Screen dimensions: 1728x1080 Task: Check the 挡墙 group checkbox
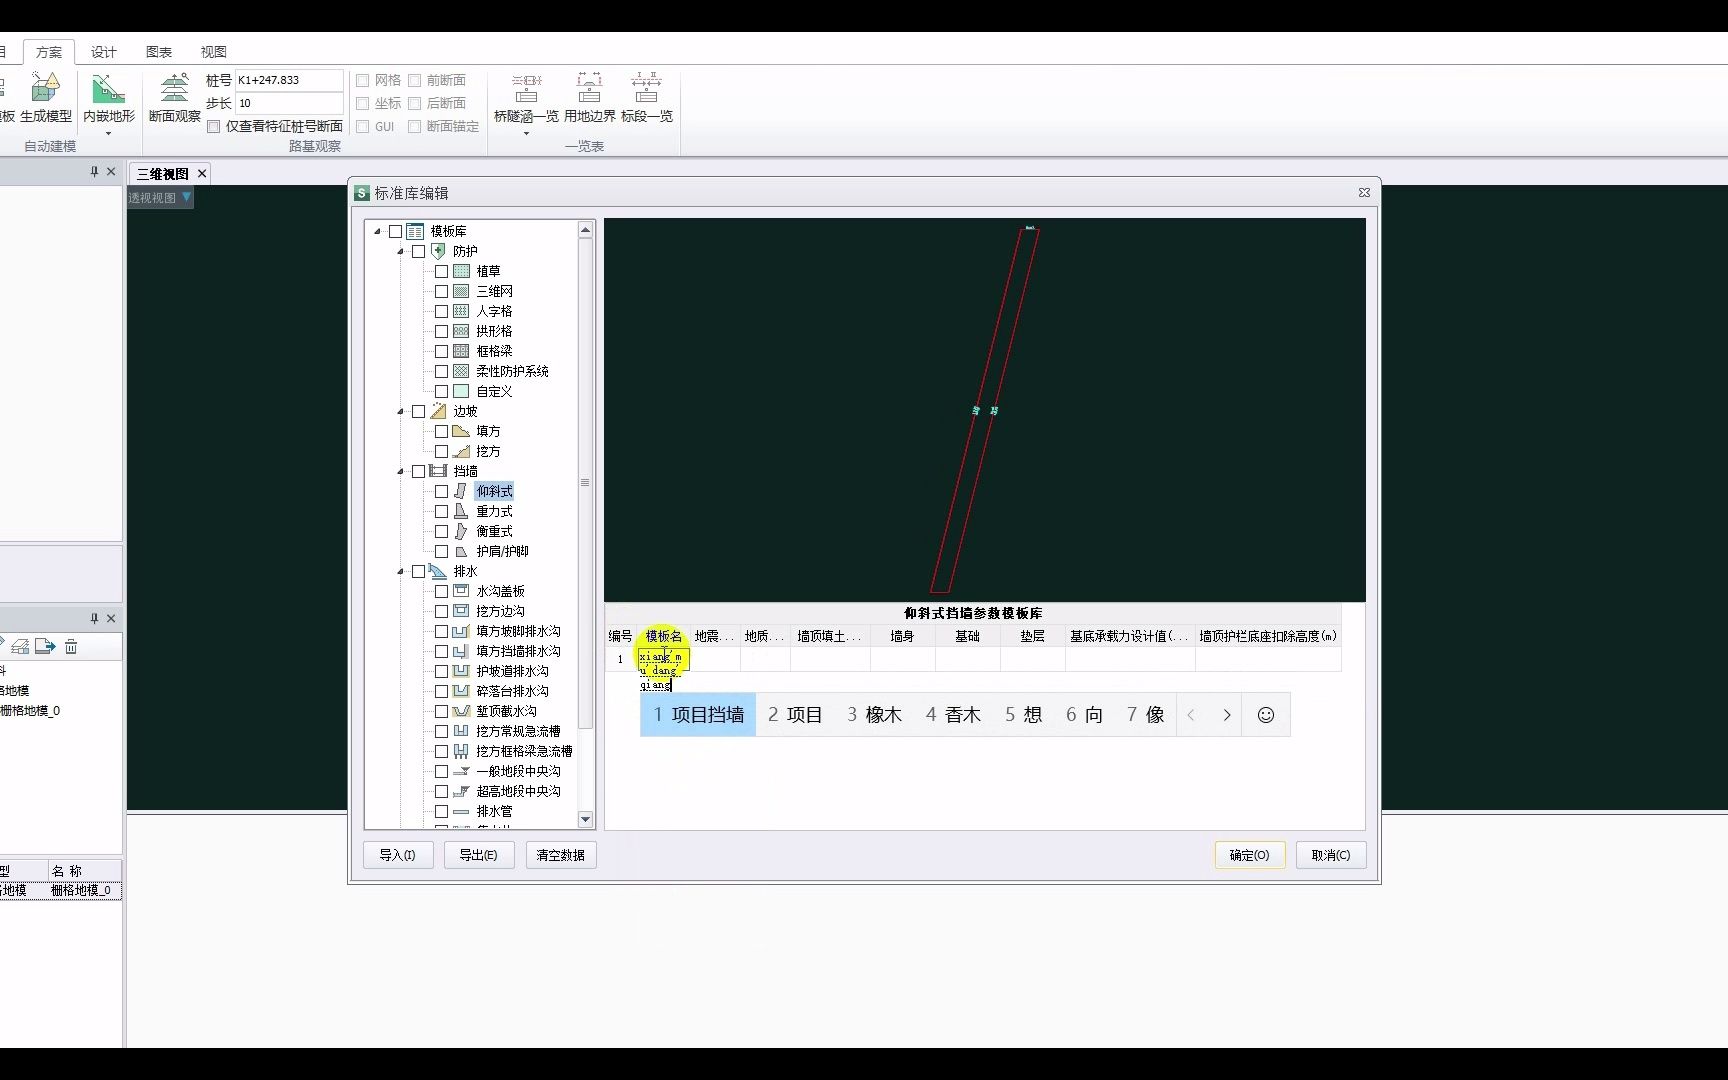[419, 471]
